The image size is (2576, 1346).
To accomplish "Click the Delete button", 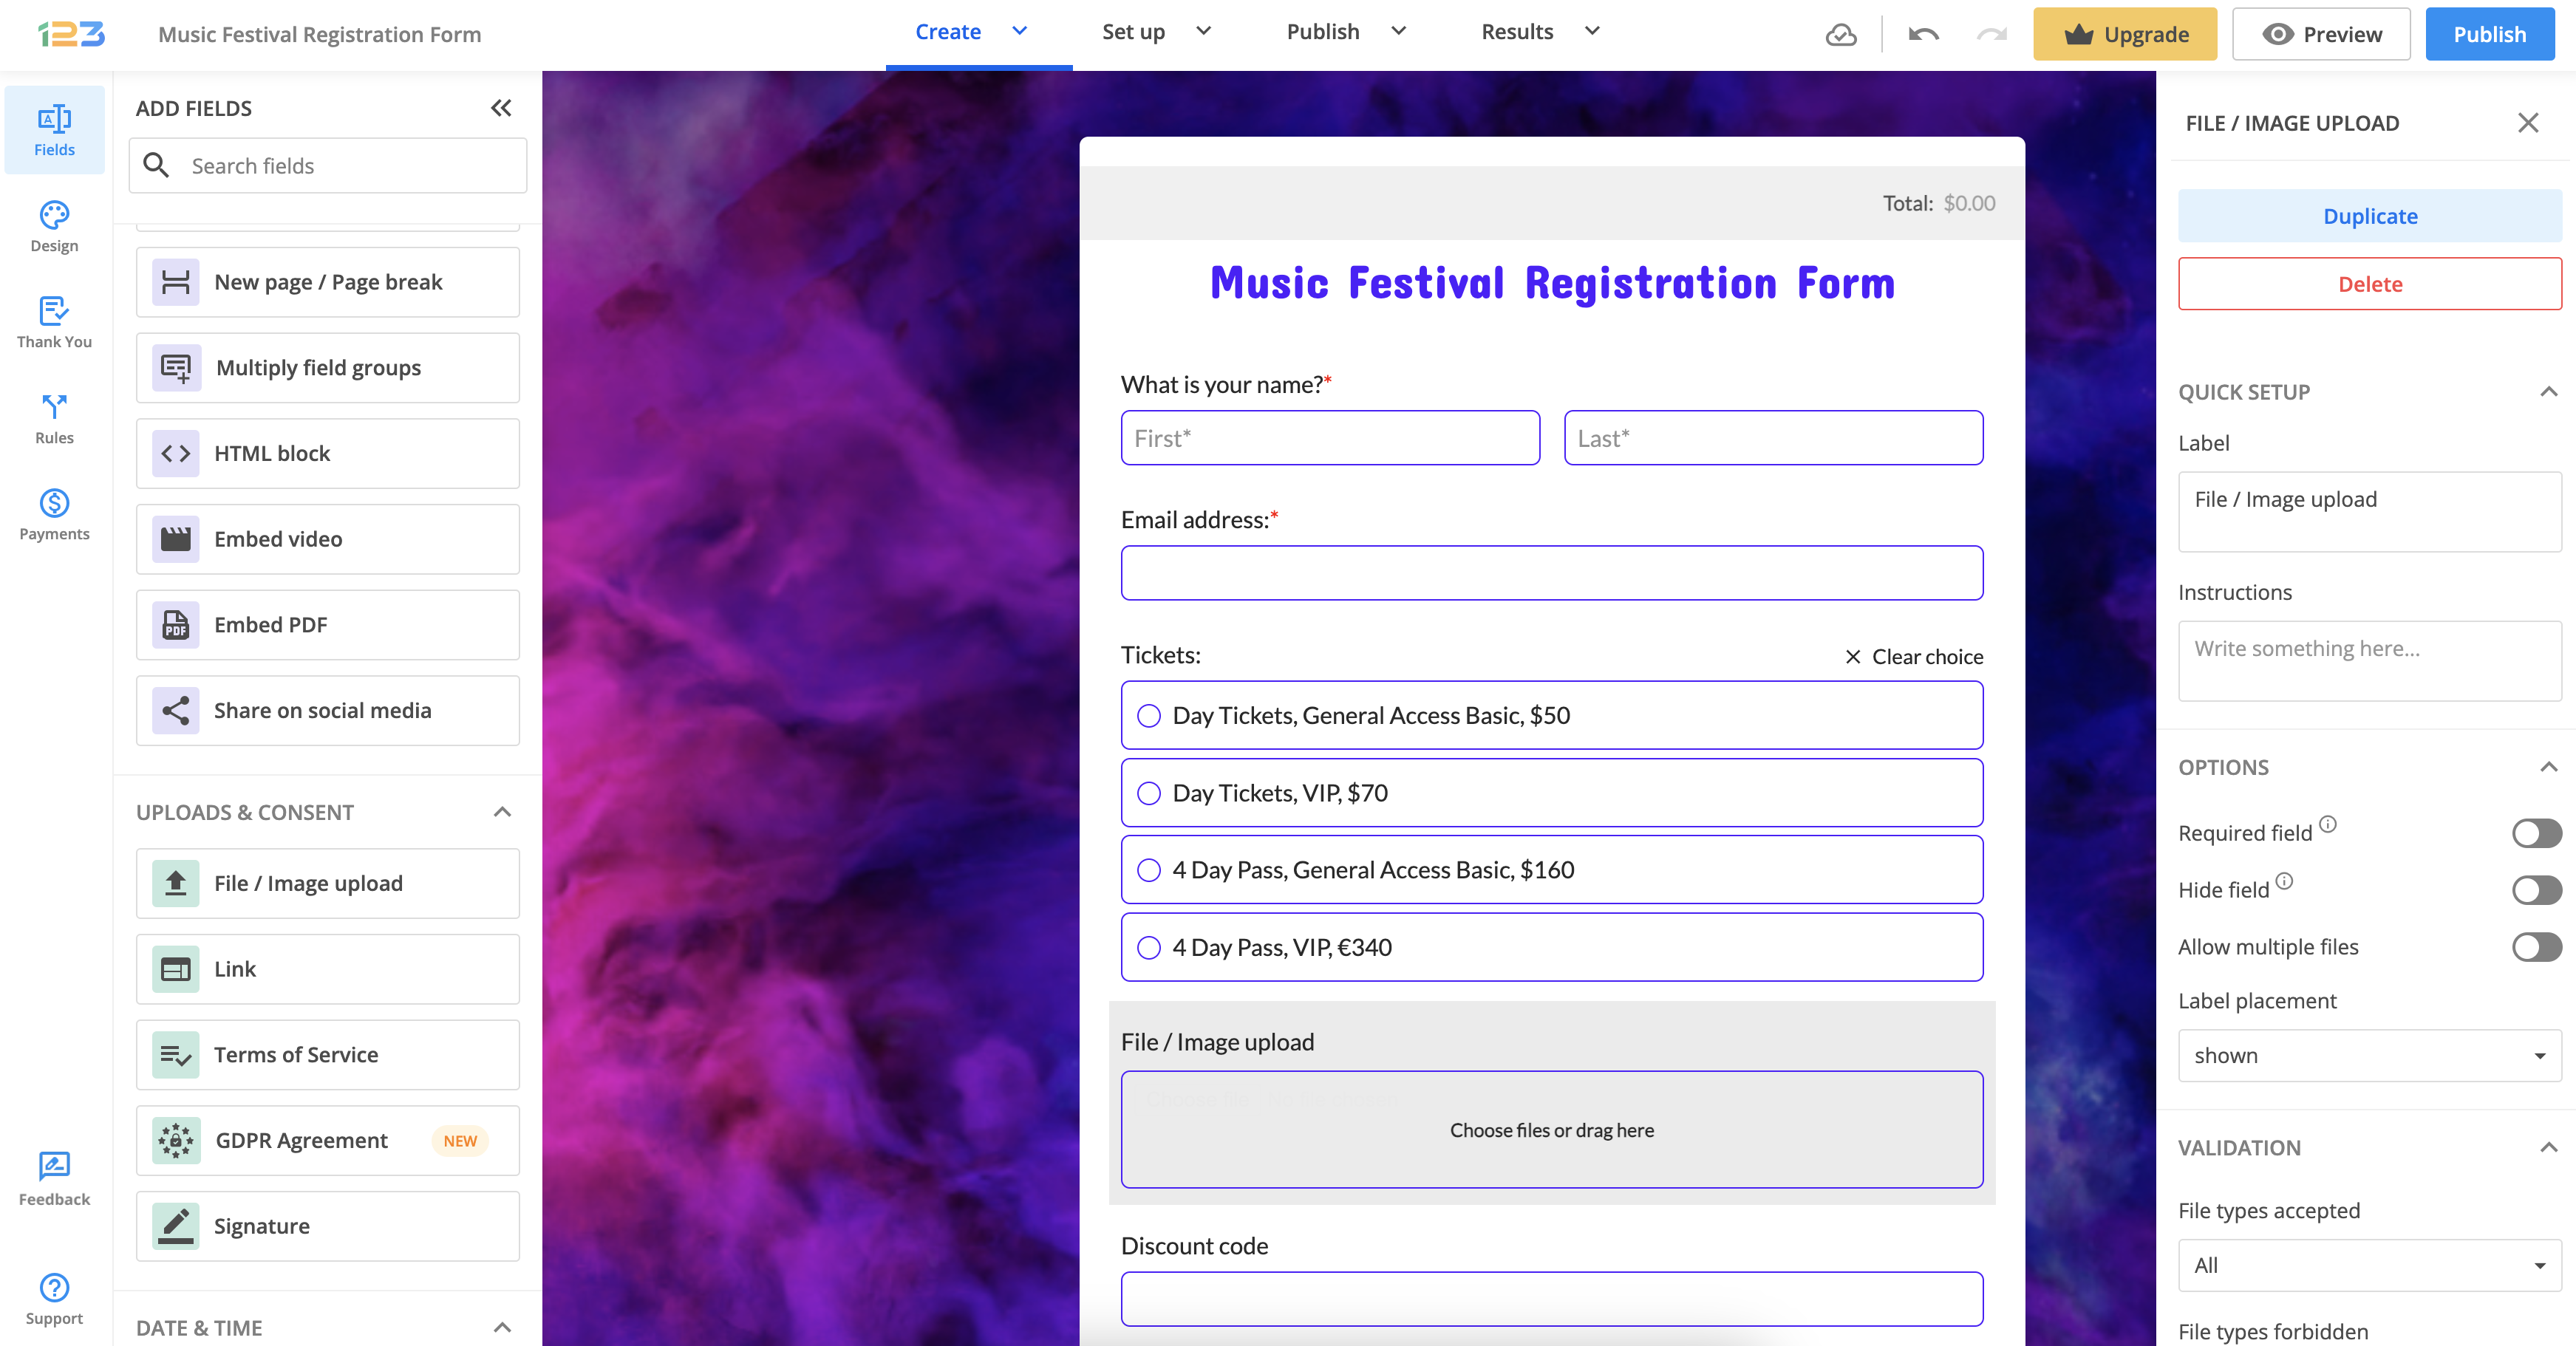I will (2370, 284).
